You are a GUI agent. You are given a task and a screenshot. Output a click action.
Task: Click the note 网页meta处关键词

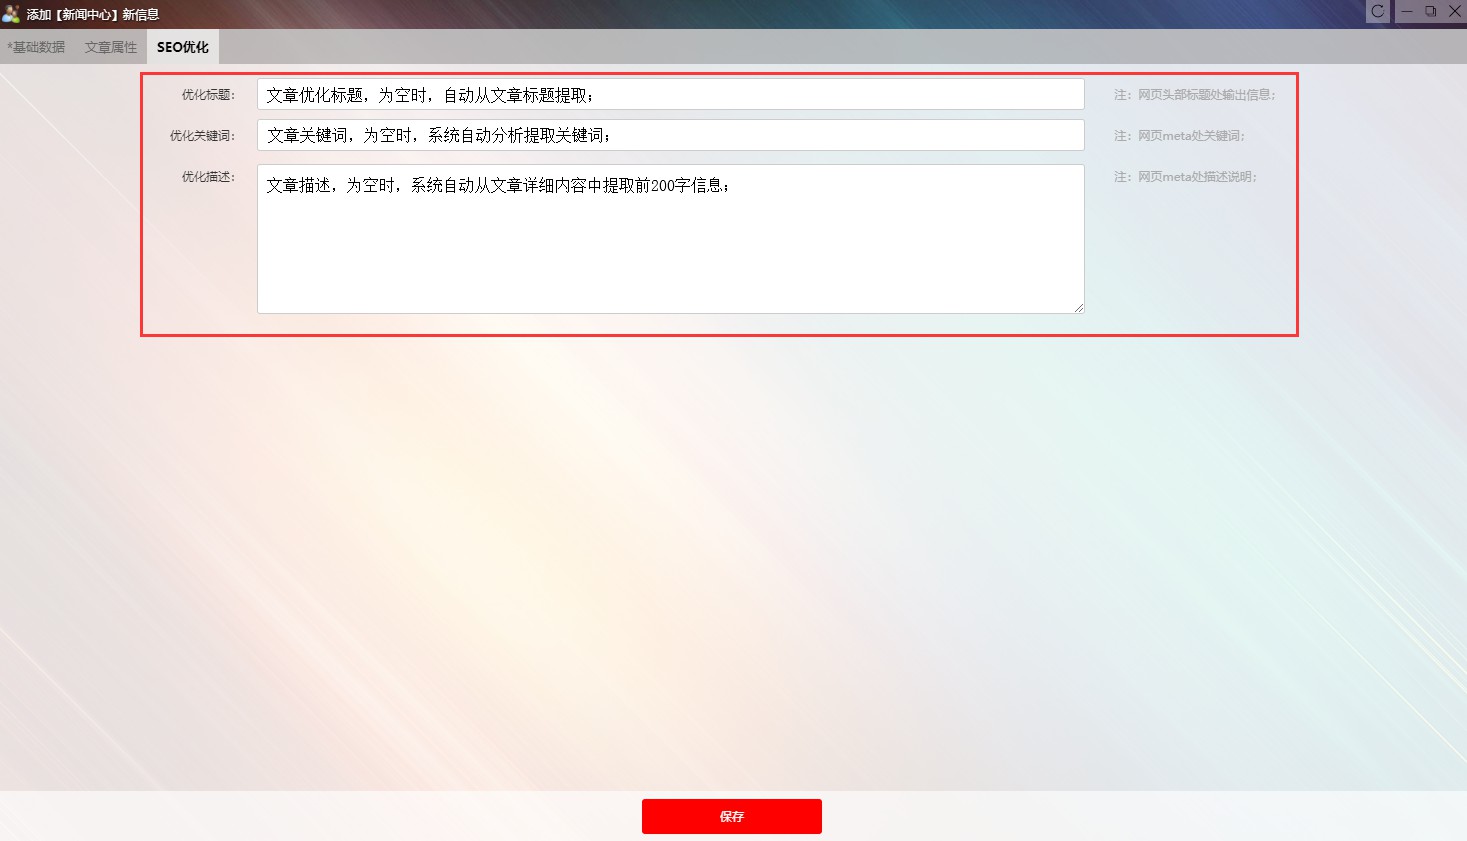coord(1180,136)
